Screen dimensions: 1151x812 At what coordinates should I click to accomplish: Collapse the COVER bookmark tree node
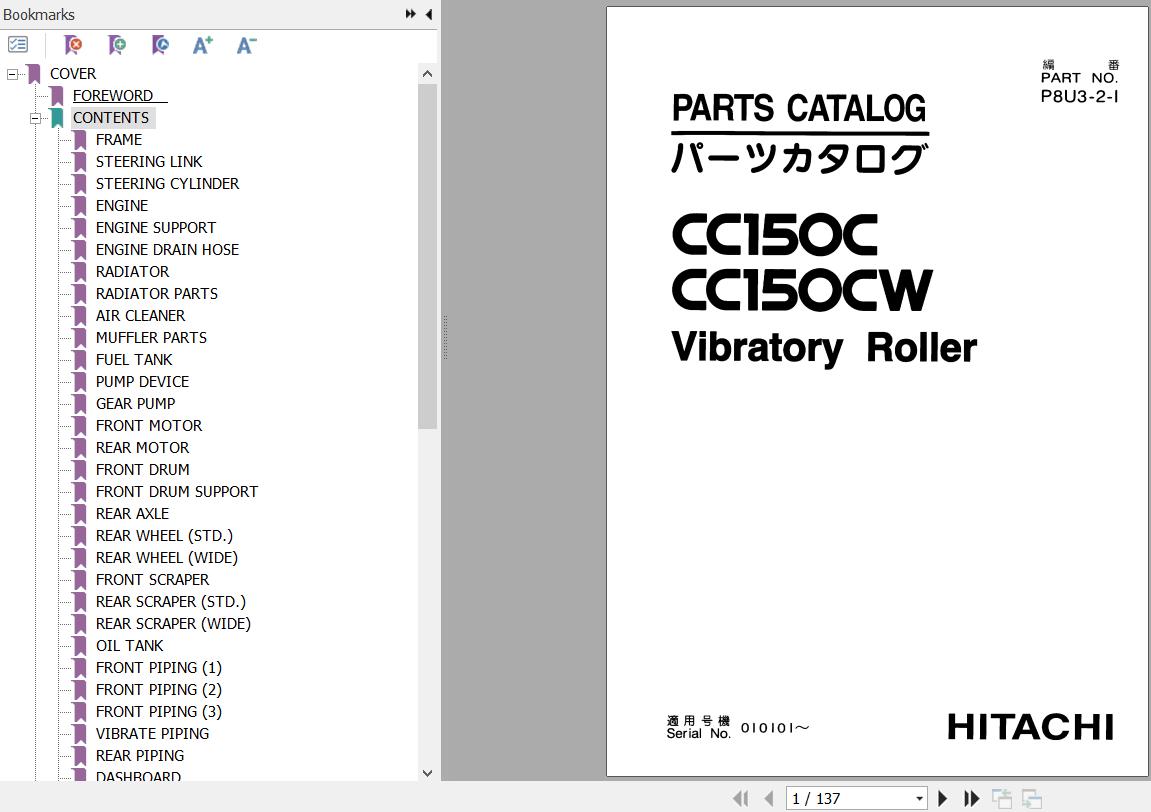(x=12, y=74)
